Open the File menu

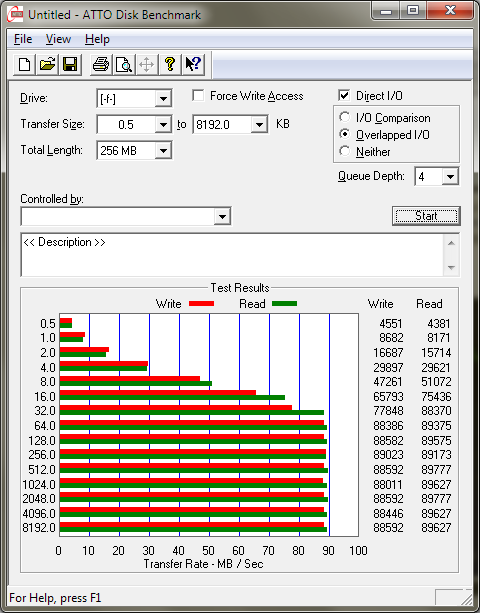23,39
